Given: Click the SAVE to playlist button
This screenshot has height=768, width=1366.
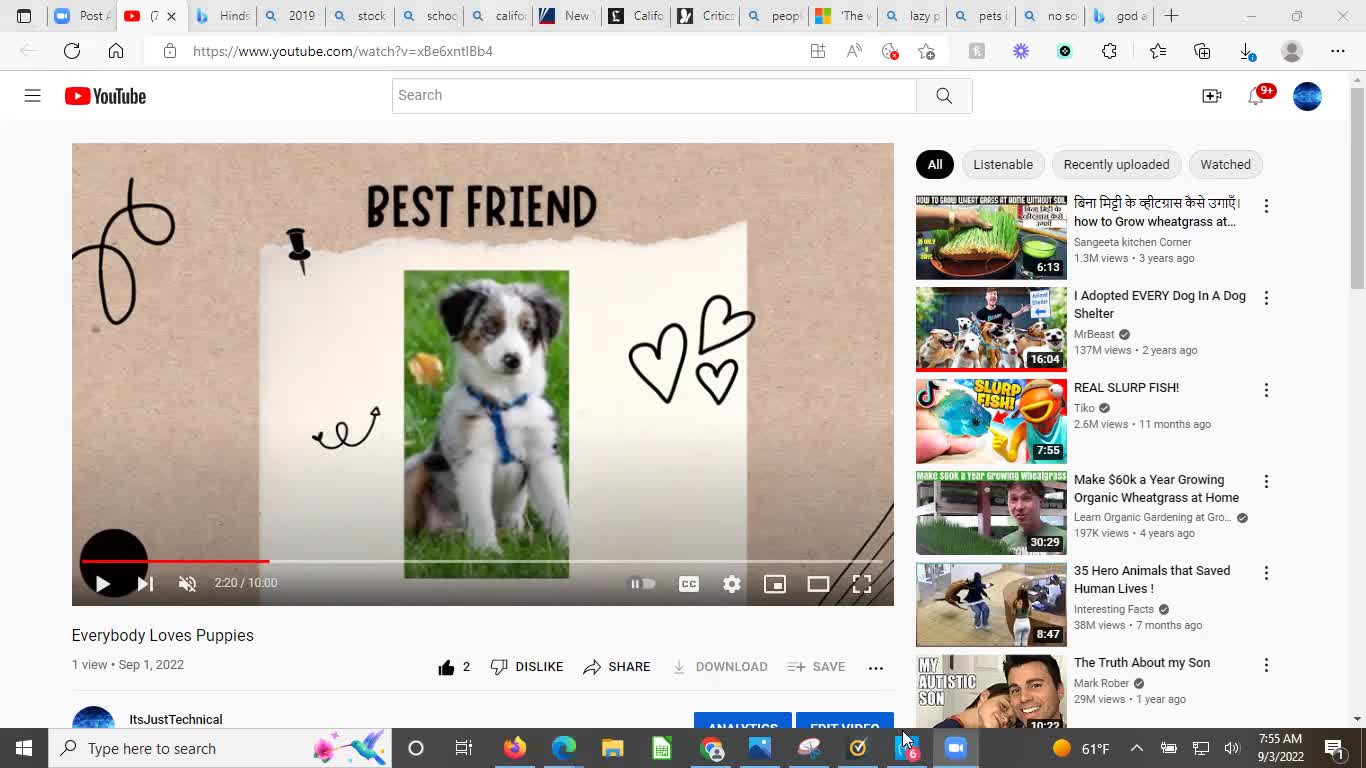Looking at the screenshot, I should pos(816,667).
